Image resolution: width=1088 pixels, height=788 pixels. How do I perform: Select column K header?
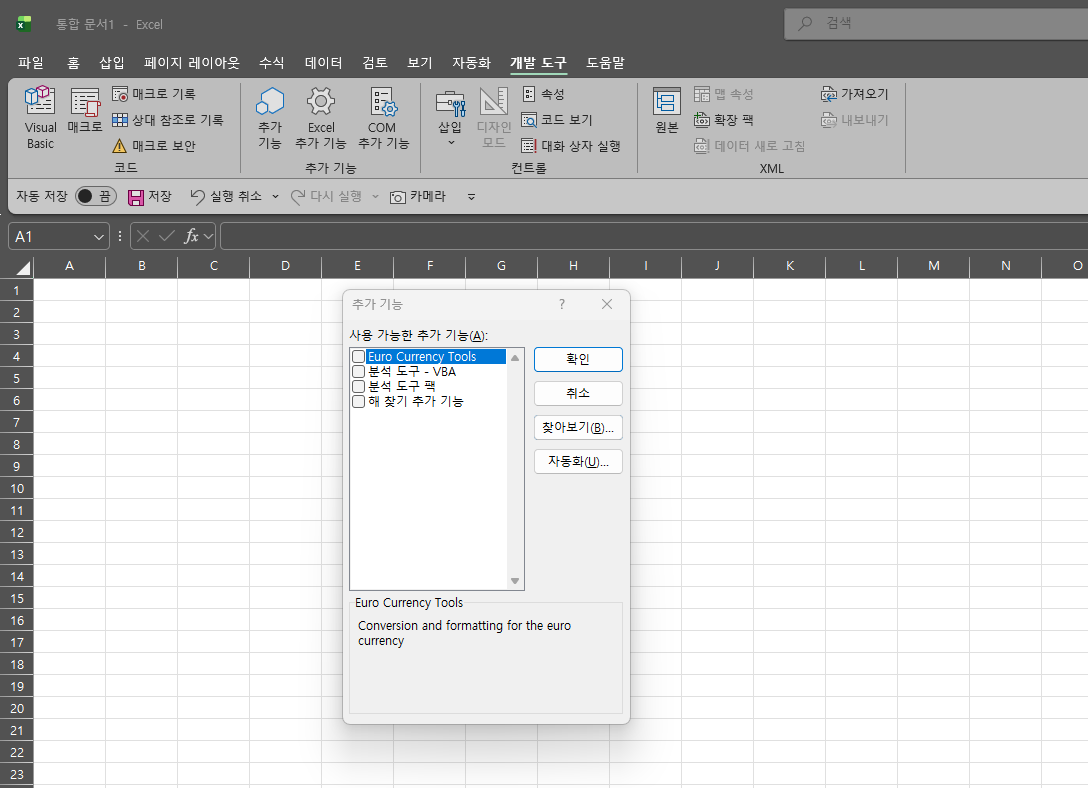tap(790, 266)
